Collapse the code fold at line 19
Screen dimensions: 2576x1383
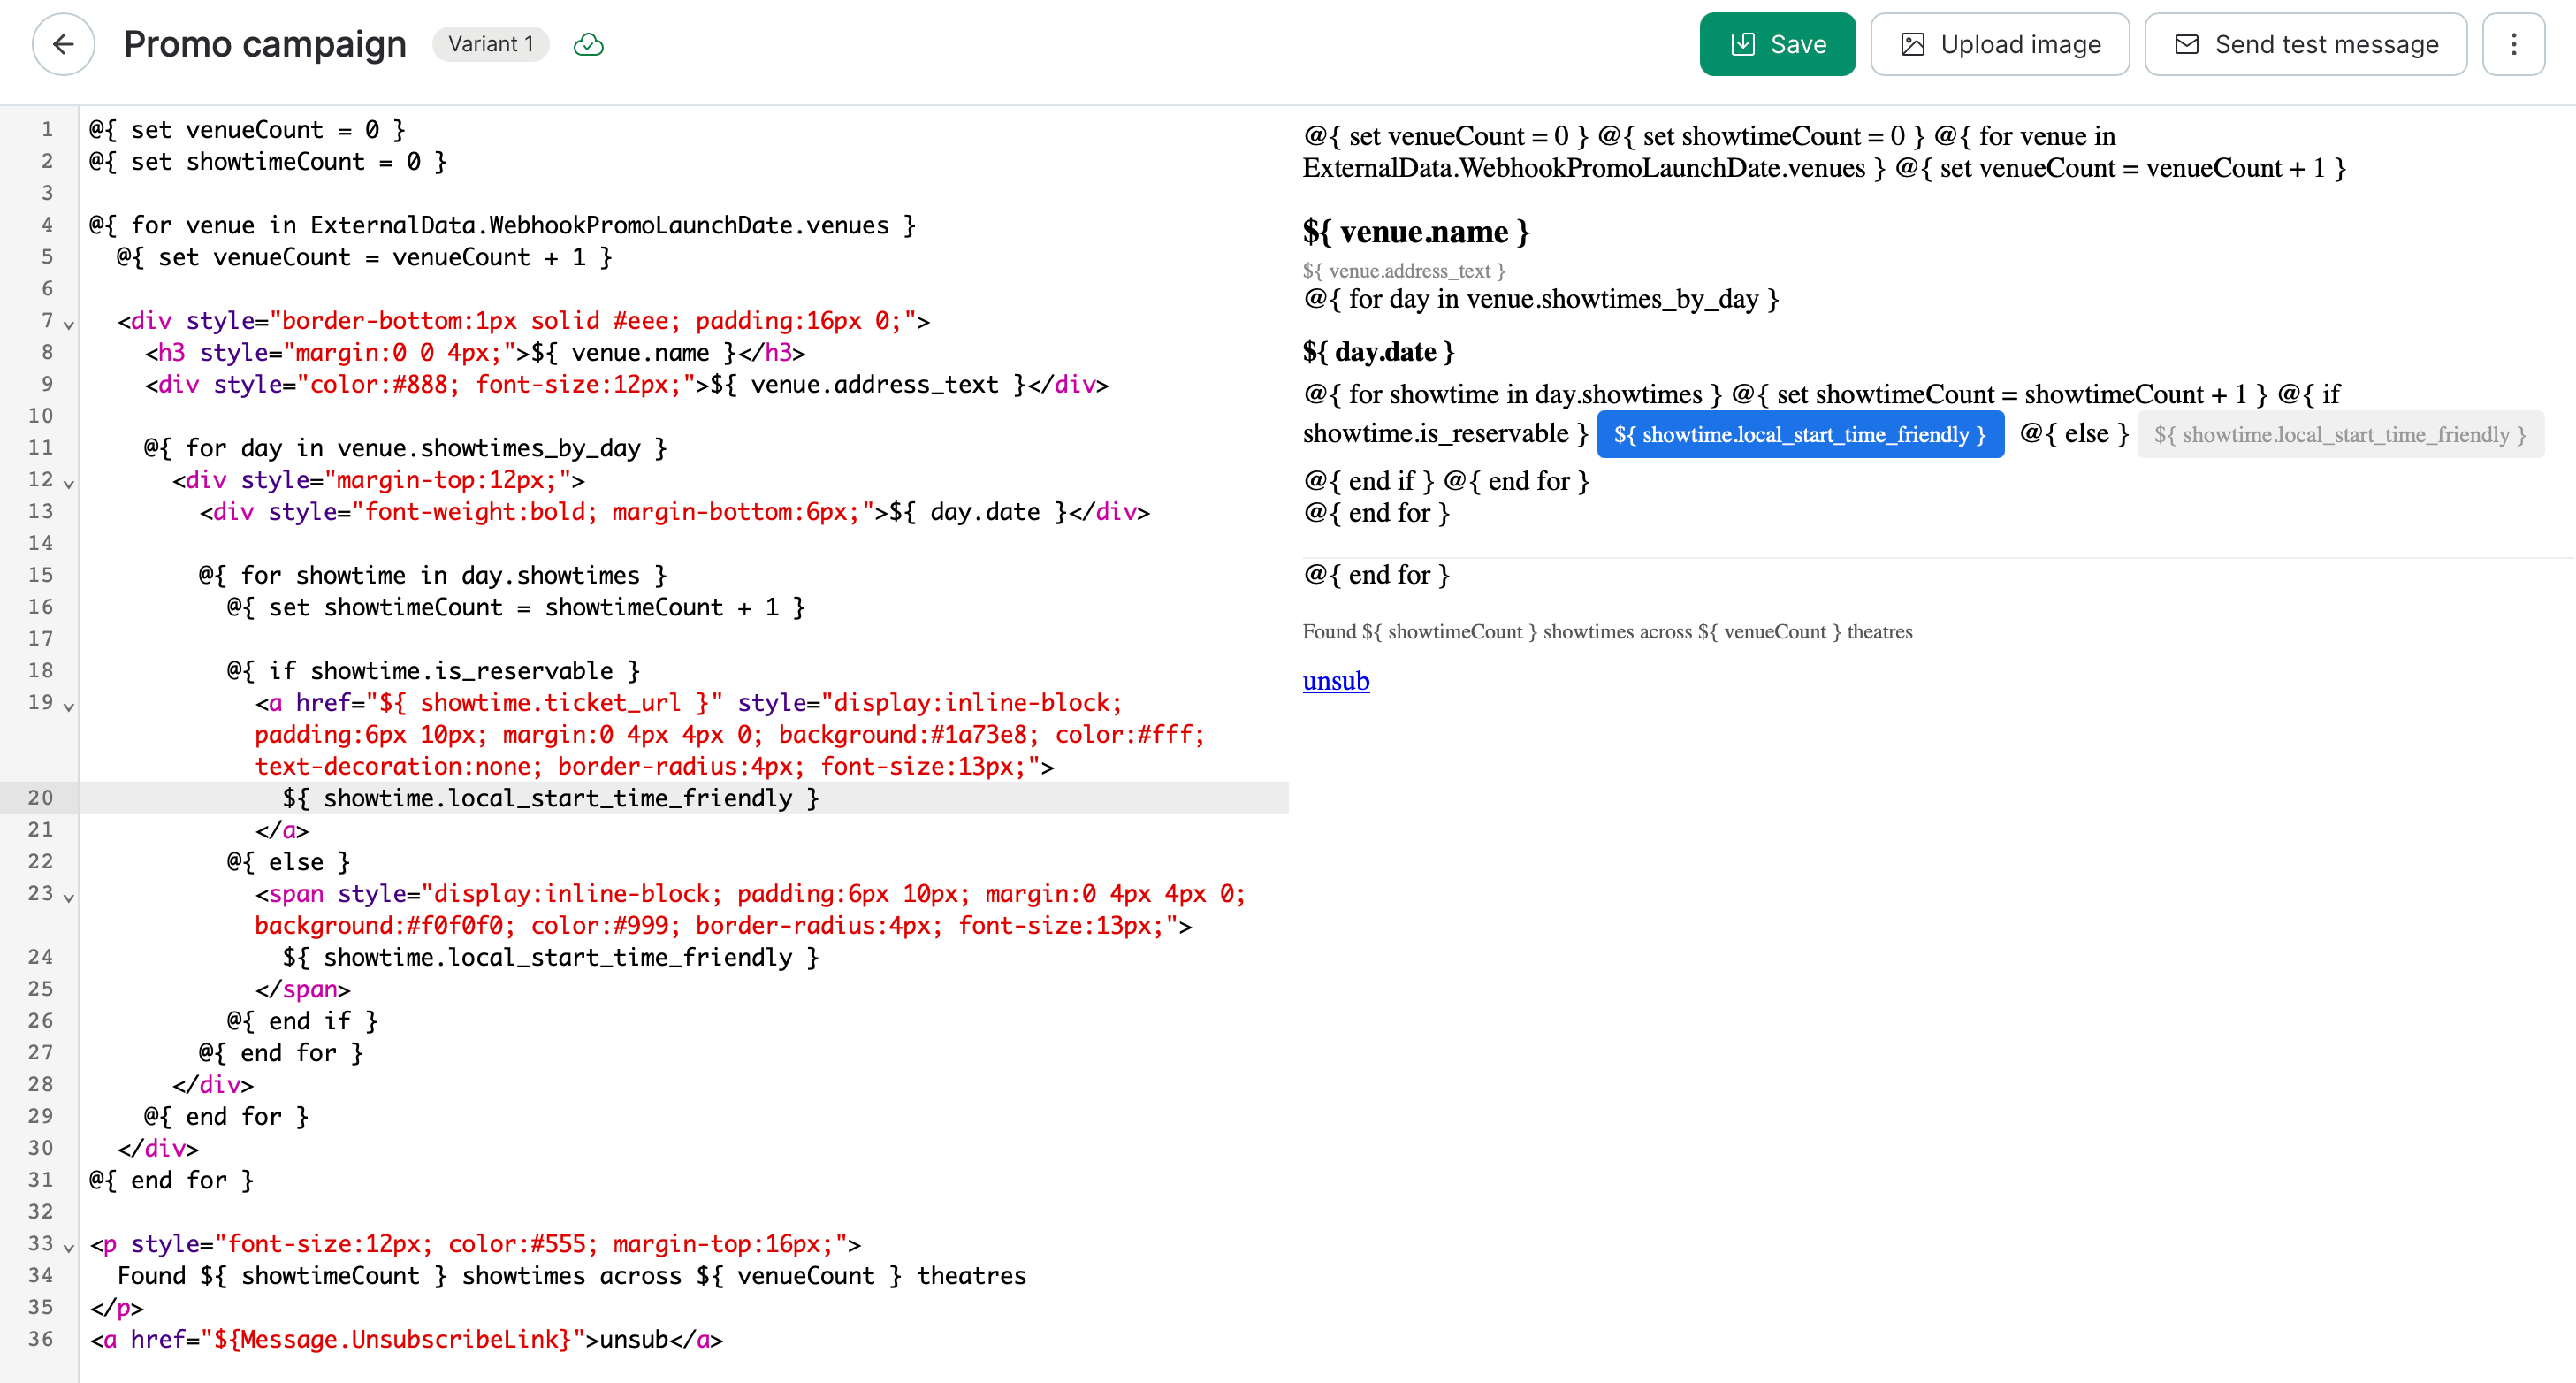click(69, 706)
